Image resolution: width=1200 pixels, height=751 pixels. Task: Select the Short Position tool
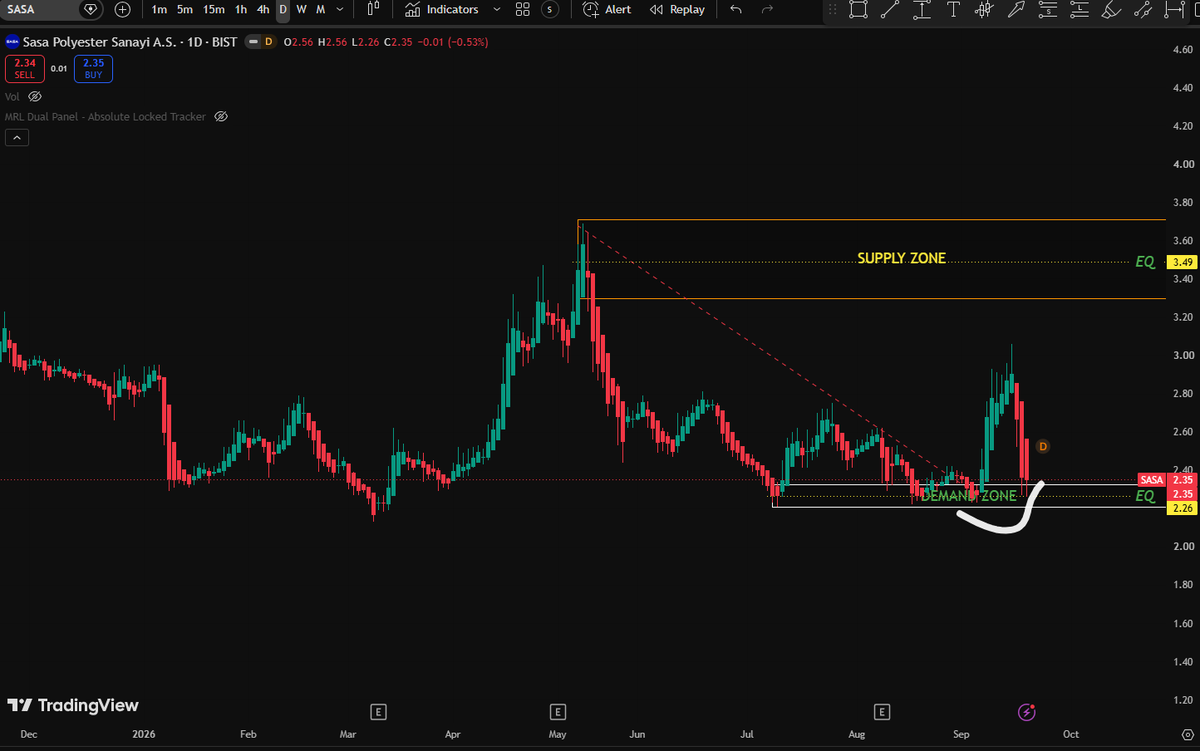1049,10
